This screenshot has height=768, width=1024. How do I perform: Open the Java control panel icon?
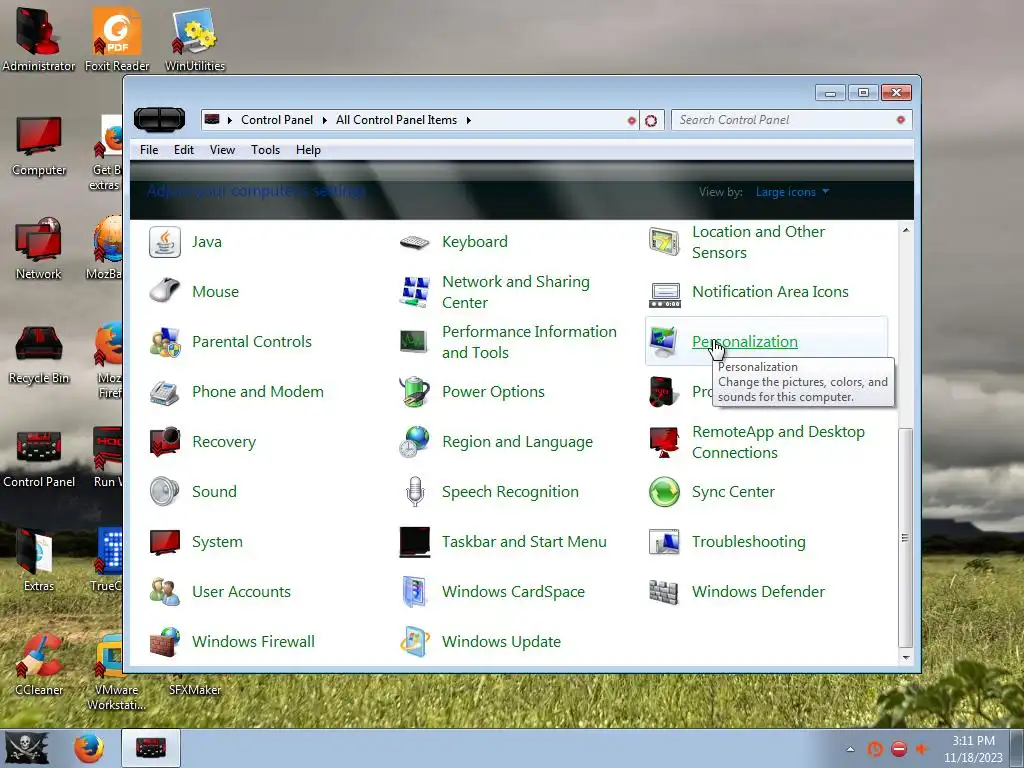click(165, 242)
